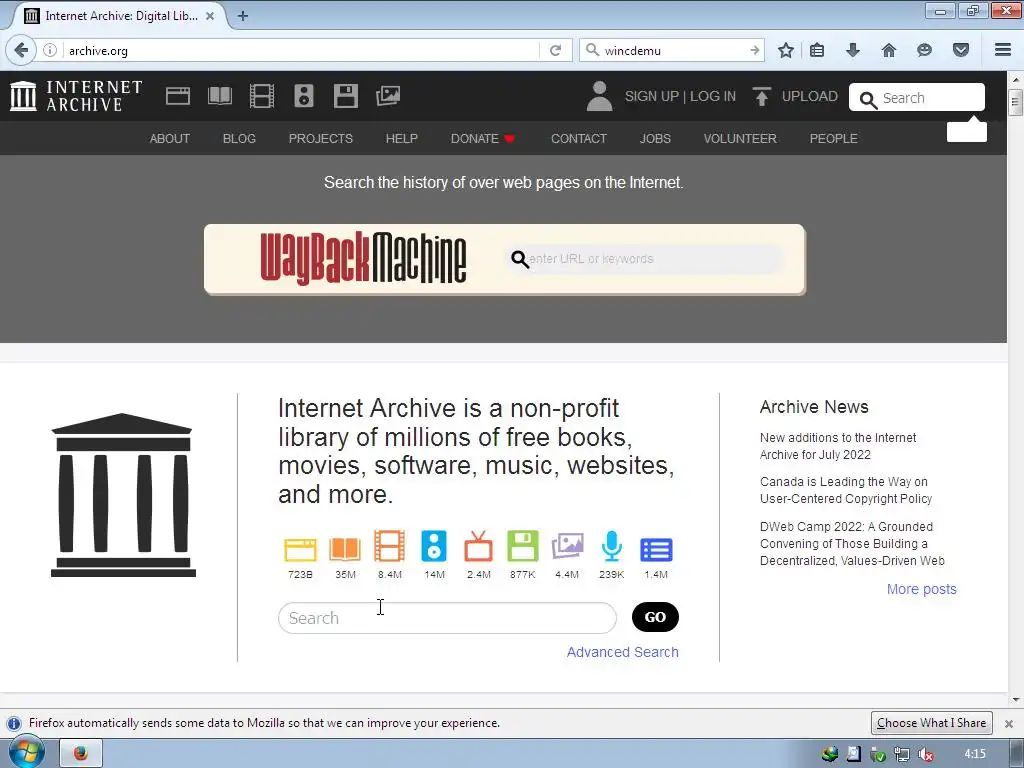This screenshot has width=1024, height=768.
Task: Click the page vertical scrollbar thumb
Action: pyautogui.click(x=1015, y=103)
